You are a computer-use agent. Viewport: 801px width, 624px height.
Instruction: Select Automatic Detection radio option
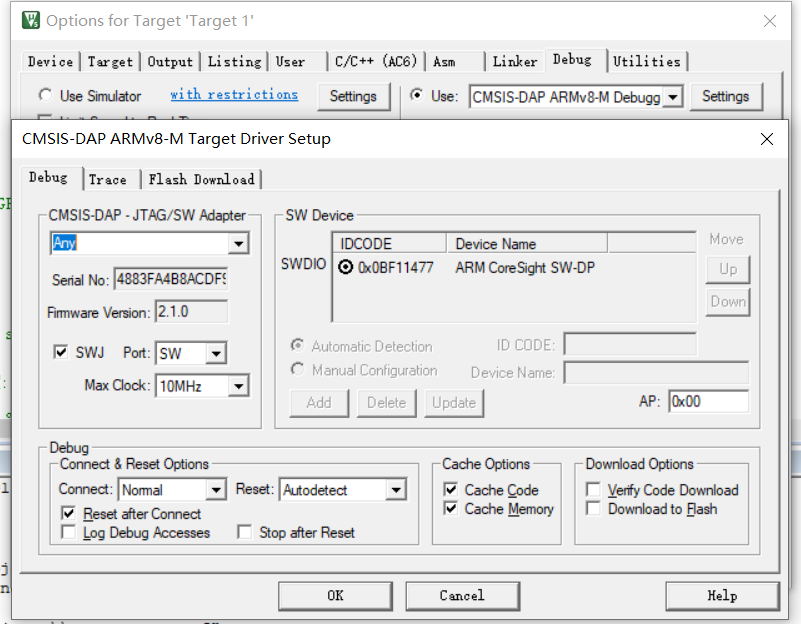(297, 346)
